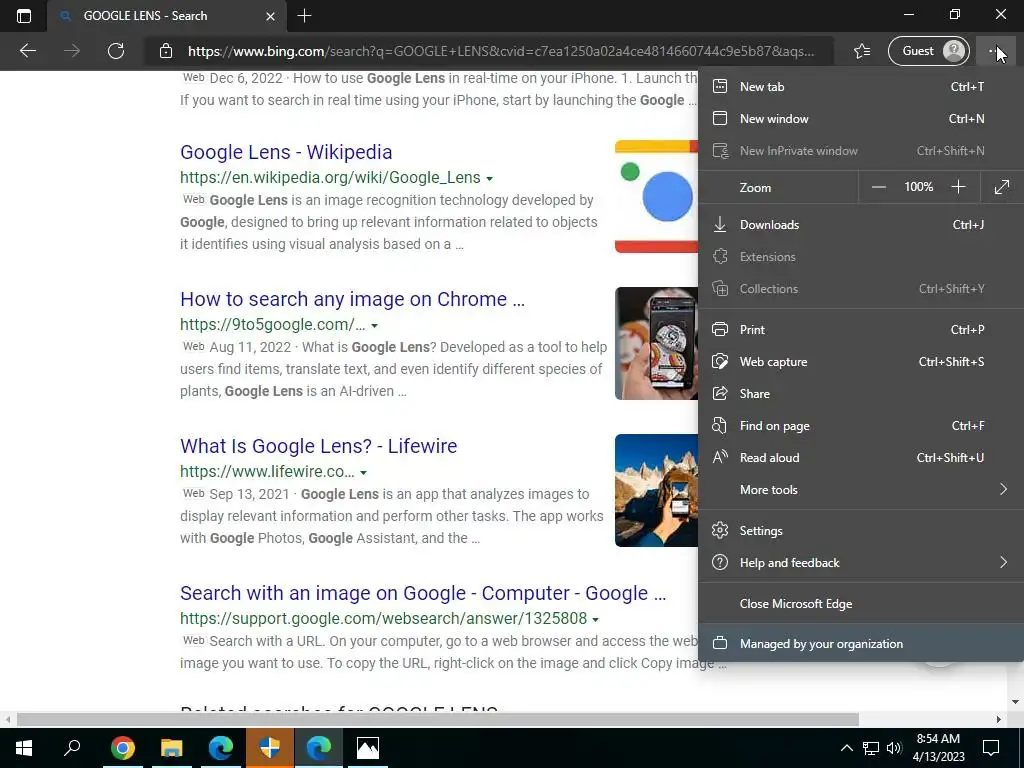Image resolution: width=1024 pixels, height=768 pixels.
Task: Open the Guest profile button
Action: coord(929,51)
